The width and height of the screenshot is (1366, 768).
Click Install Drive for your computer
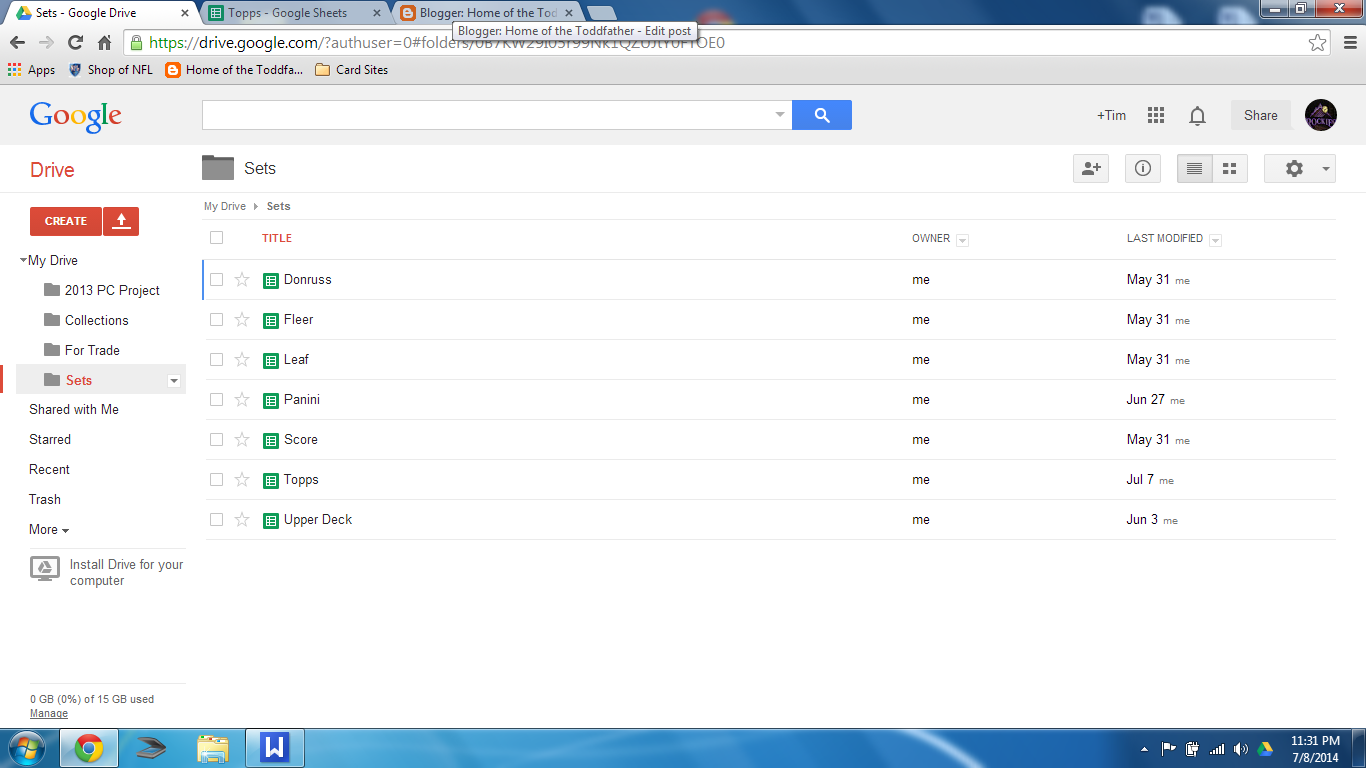pyautogui.click(x=107, y=572)
